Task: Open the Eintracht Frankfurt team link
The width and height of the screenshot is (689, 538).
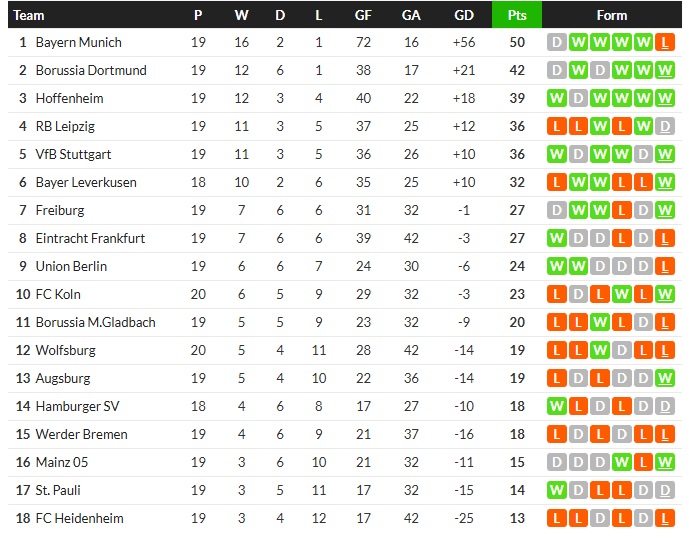Action: coord(90,238)
